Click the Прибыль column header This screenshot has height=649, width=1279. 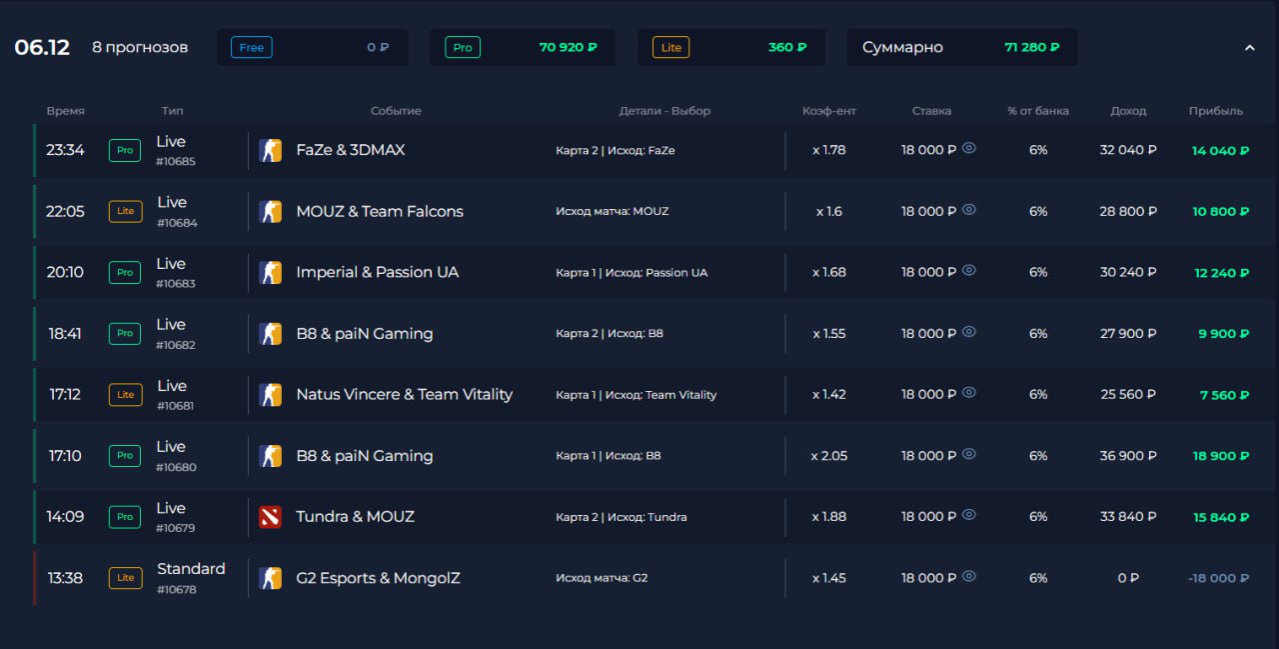coord(1215,111)
